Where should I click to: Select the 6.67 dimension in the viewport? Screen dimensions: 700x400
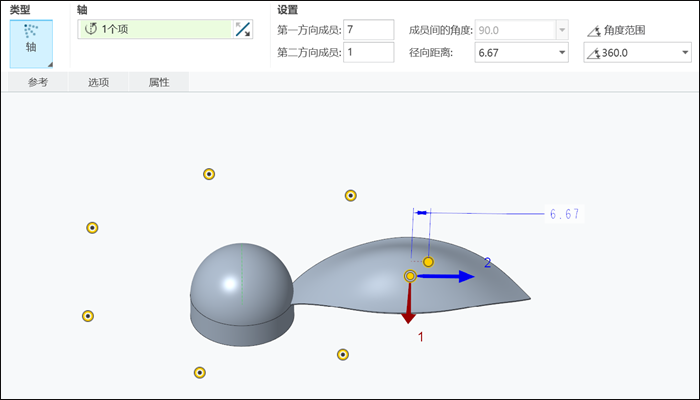(564, 214)
